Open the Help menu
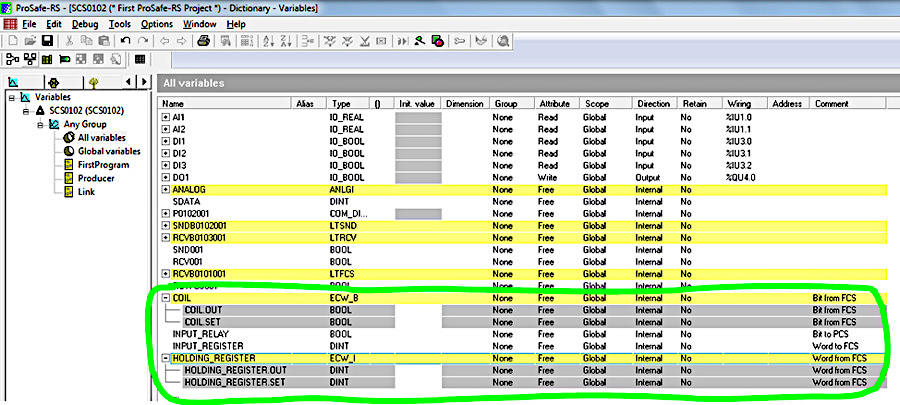Screen dimensions: 900x405 click(236, 24)
